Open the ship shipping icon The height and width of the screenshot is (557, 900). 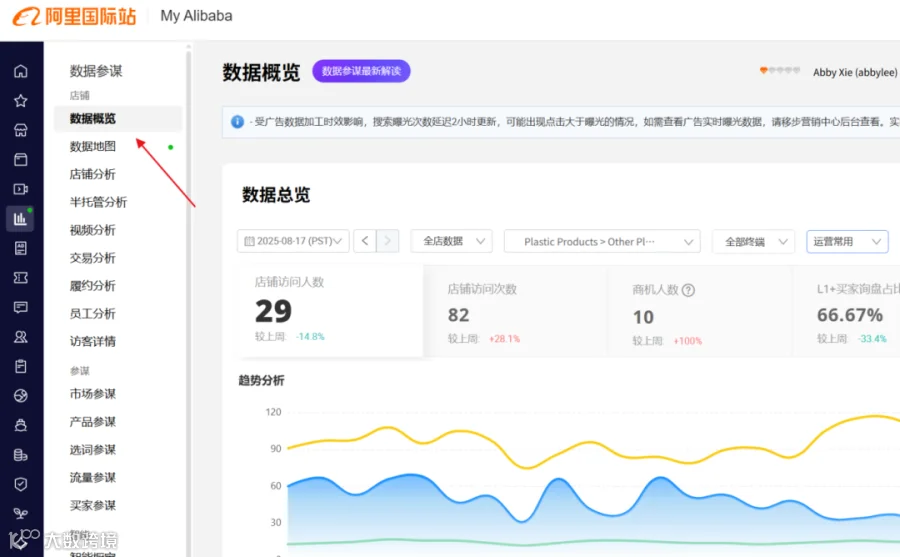pyautogui.click(x=21, y=426)
